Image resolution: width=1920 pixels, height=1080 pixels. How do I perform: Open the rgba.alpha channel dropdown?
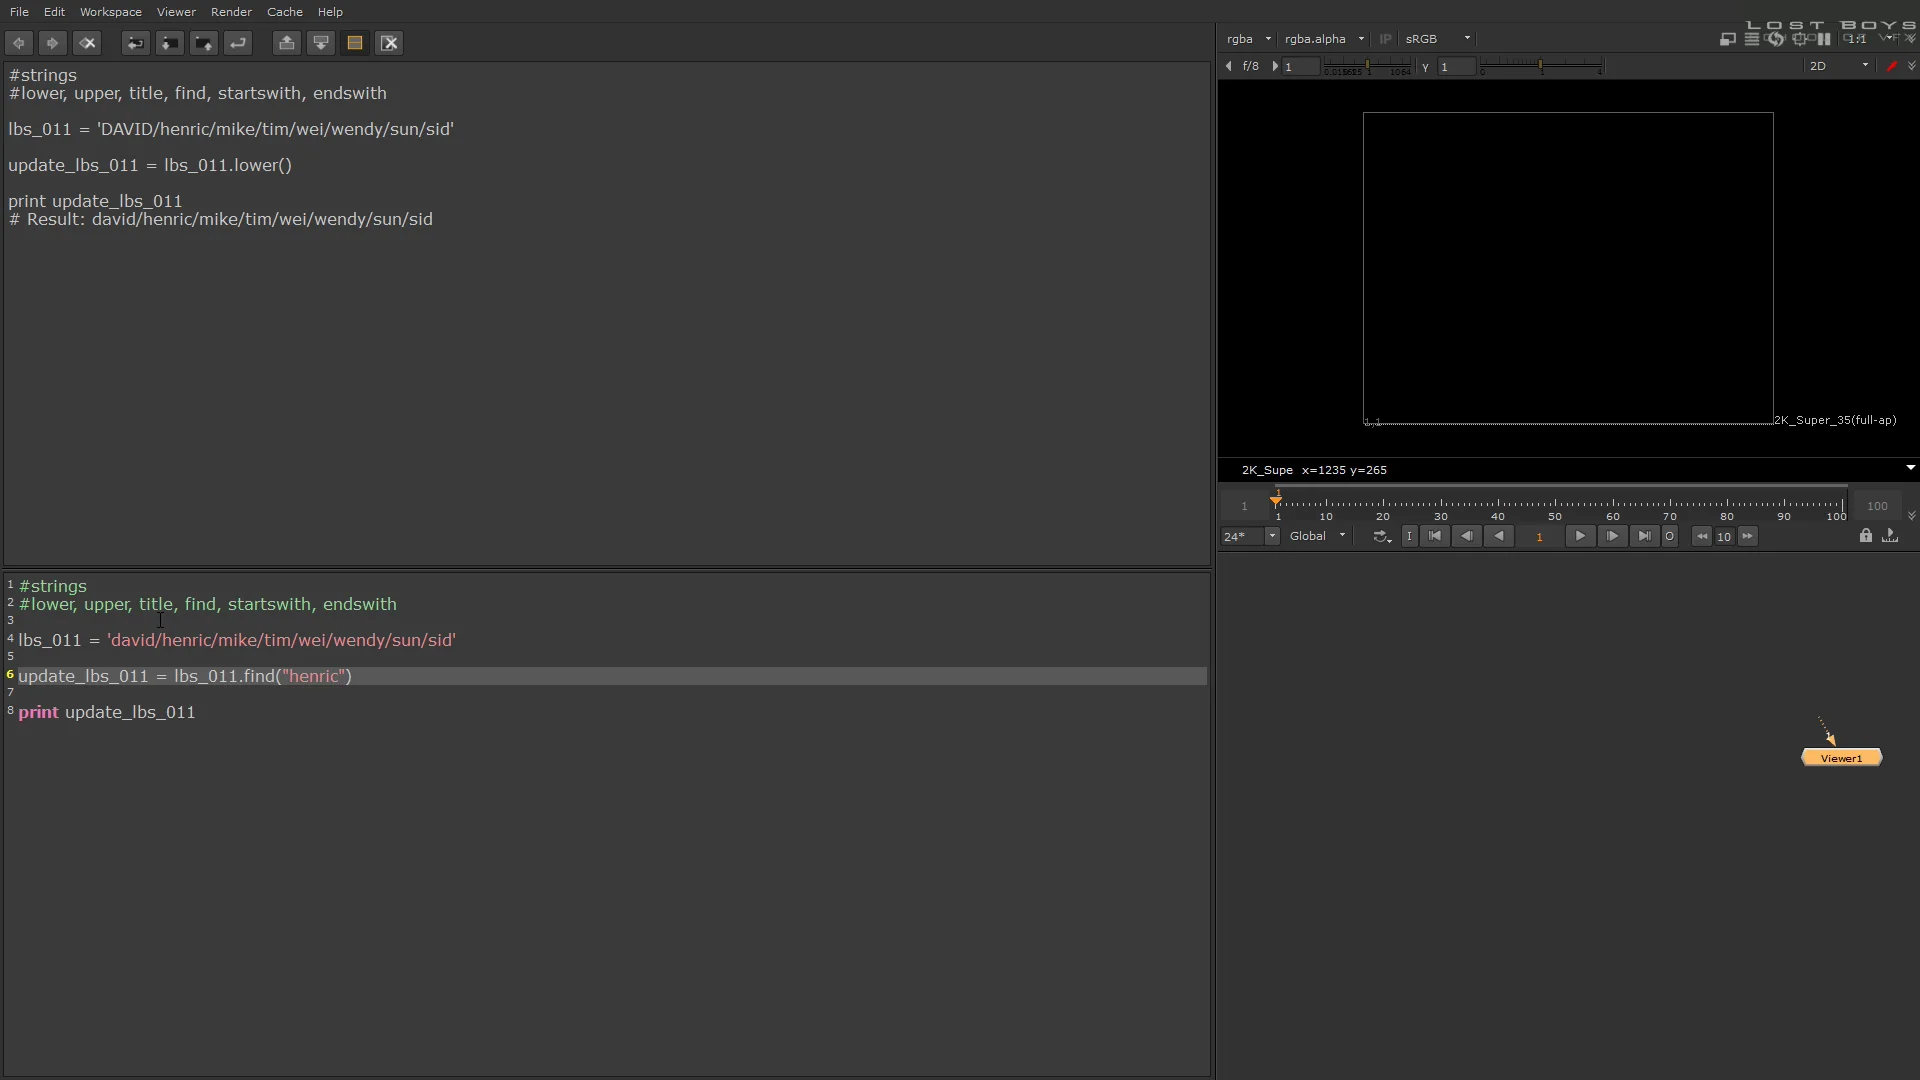[1324, 39]
